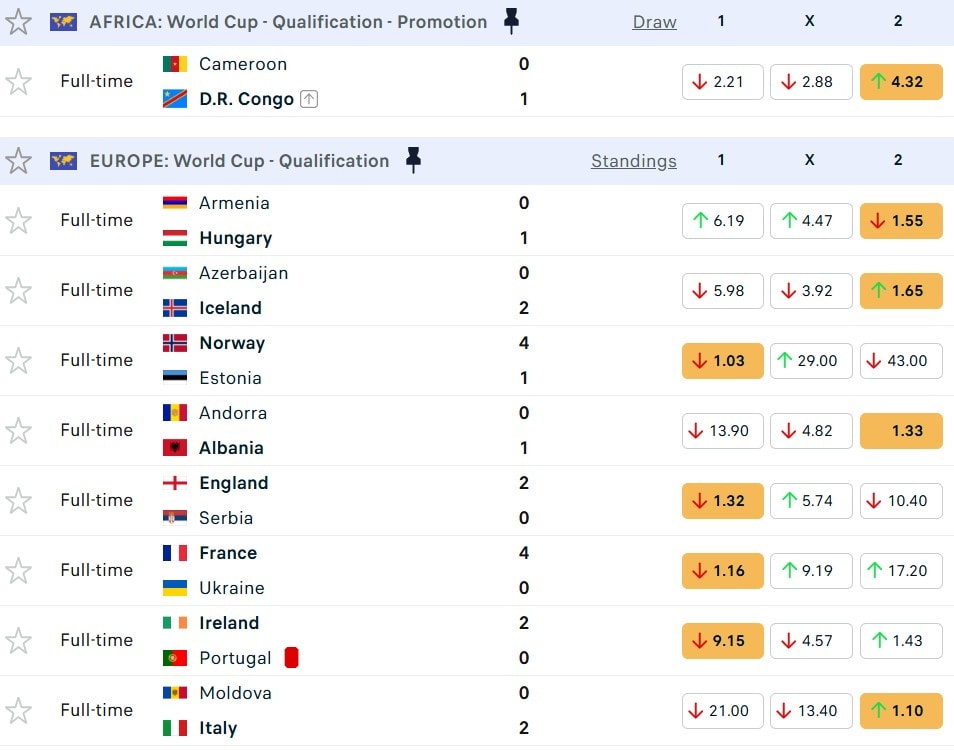Select odds 4.32 for D.R. Congo win
Image resolution: width=954 pixels, height=750 pixels.
point(900,82)
